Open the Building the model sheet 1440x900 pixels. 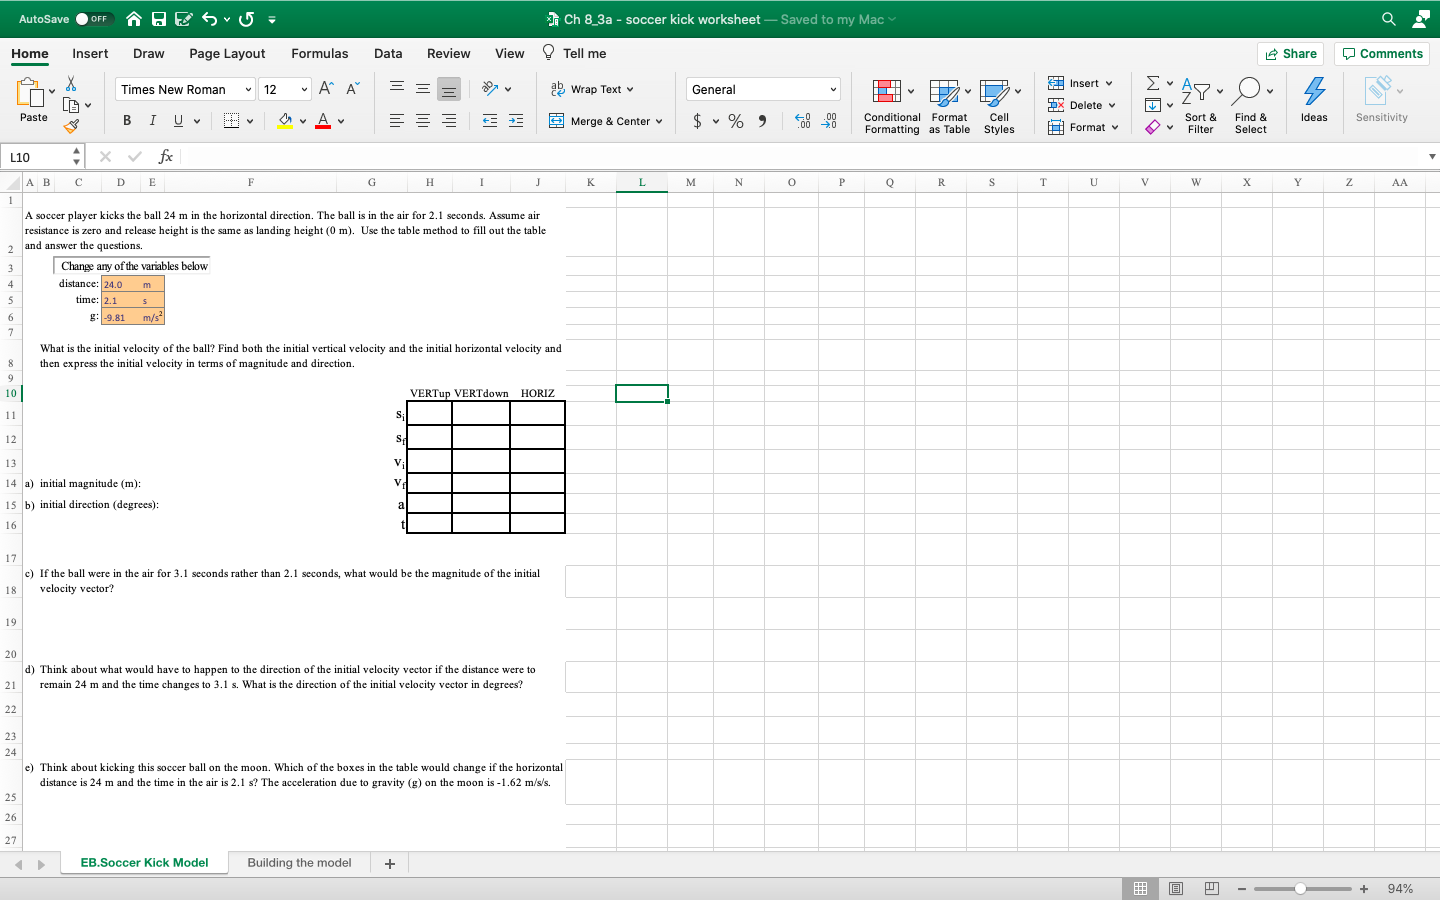point(299,862)
